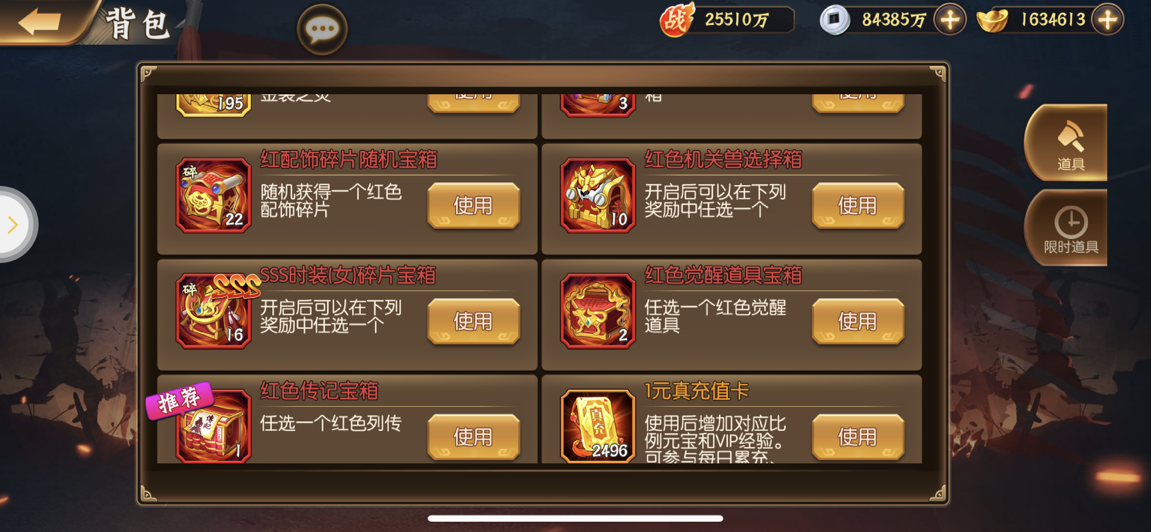
Task: Use the 红色传记宝箱
Action: pos(473,437)
